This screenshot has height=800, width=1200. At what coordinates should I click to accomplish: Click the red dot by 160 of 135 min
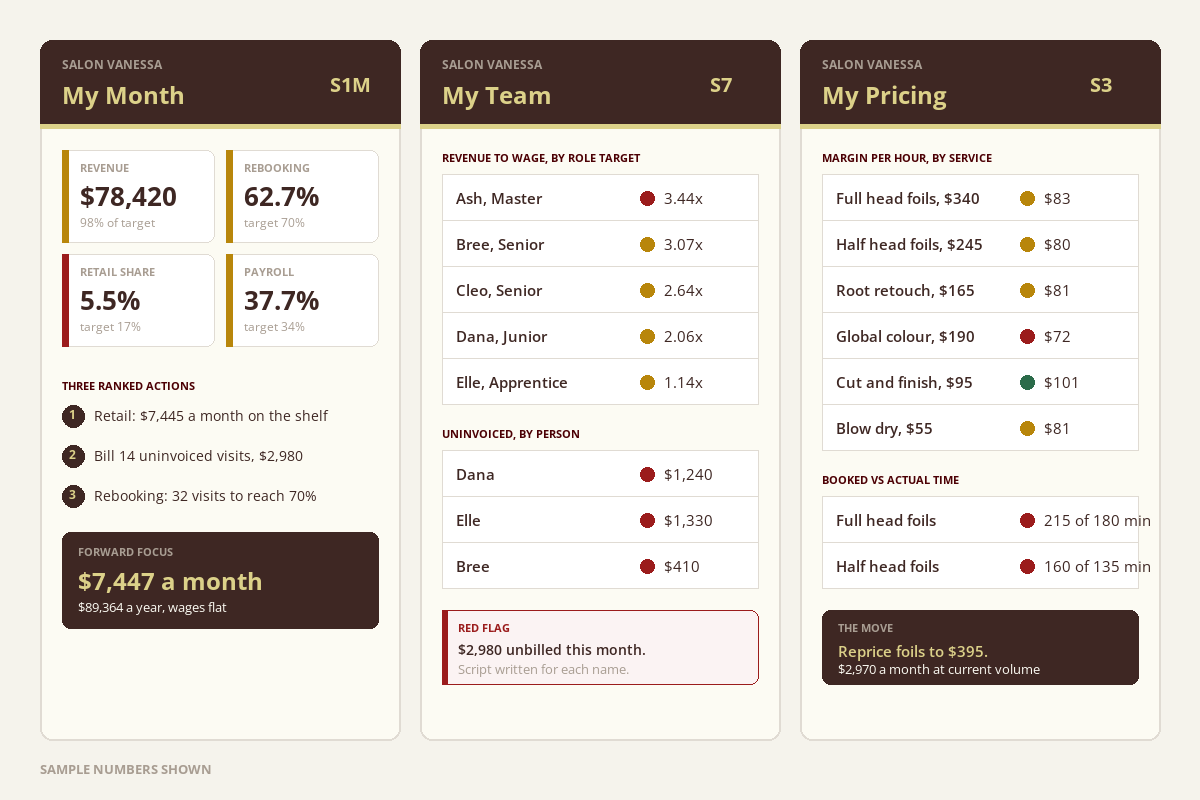pos(1027,566)
